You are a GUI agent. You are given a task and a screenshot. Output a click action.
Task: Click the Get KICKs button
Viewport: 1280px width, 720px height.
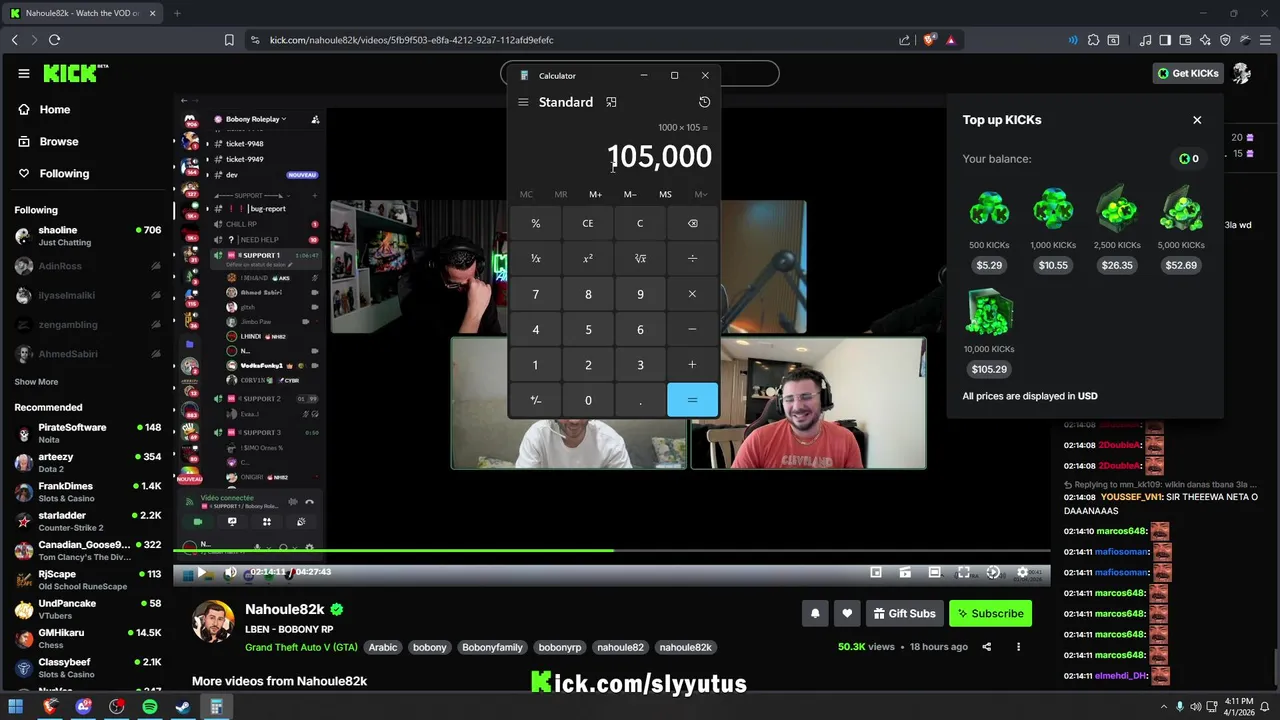point(1188,73)
